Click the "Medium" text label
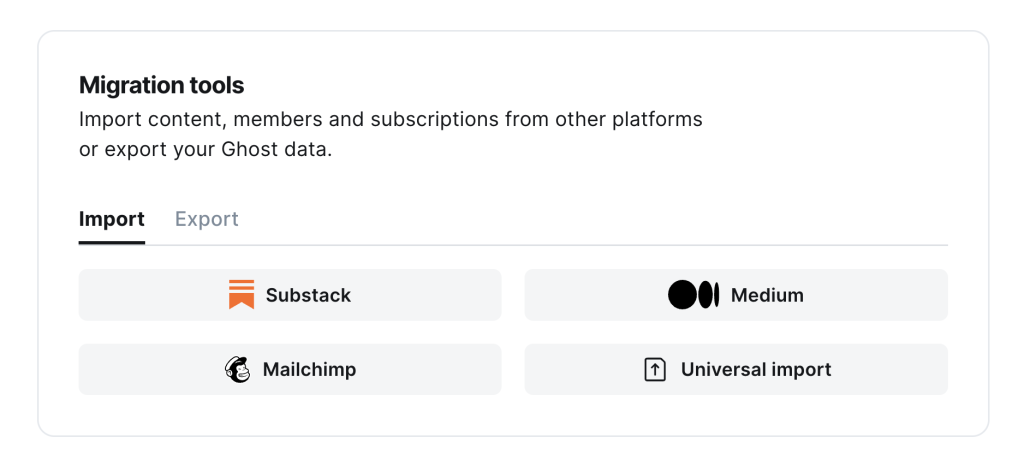This screenshot has width=1024, height=467. pos(767,295)
